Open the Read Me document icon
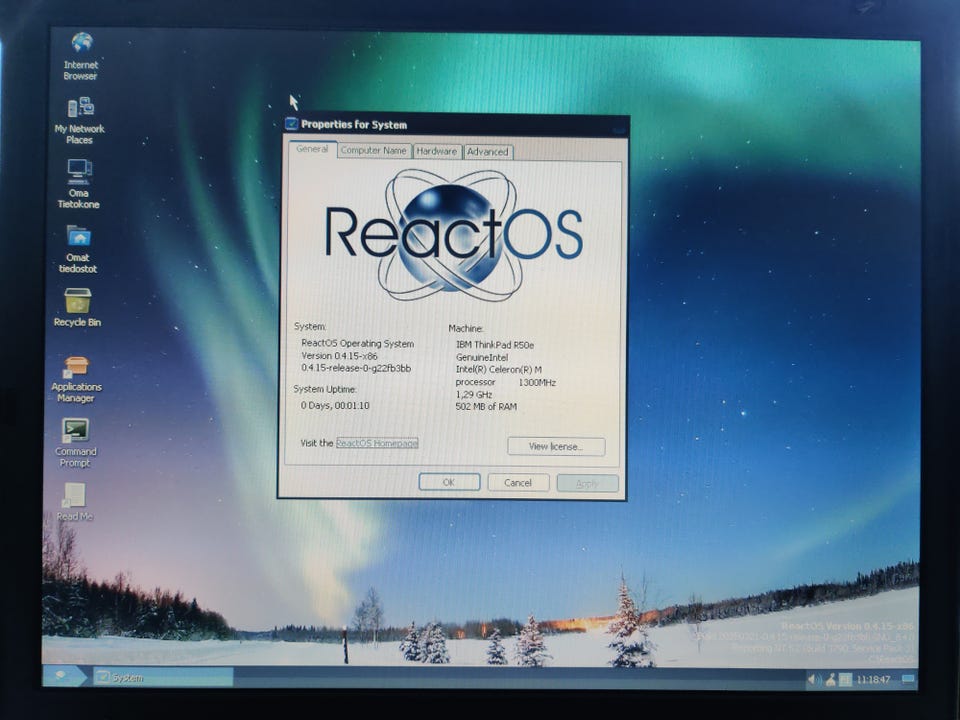The image size is (960, 720). (74, 495)
